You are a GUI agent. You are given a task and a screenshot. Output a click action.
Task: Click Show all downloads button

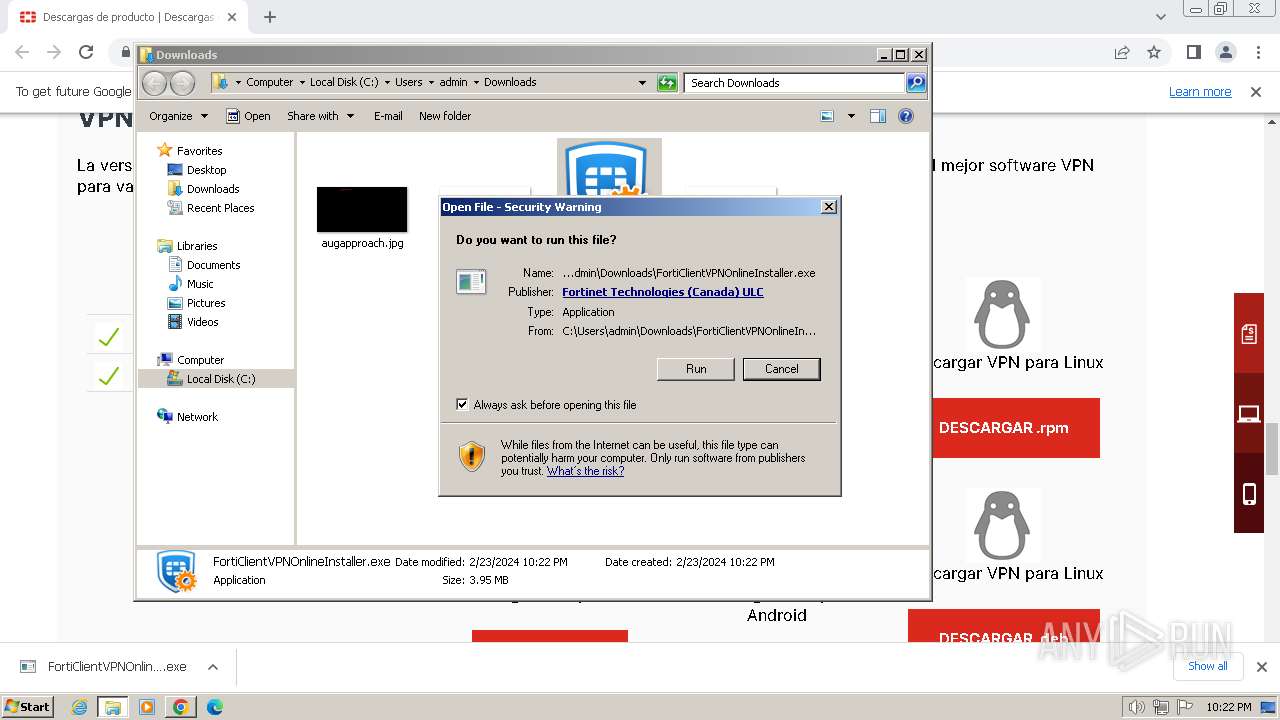point(1207,666)
